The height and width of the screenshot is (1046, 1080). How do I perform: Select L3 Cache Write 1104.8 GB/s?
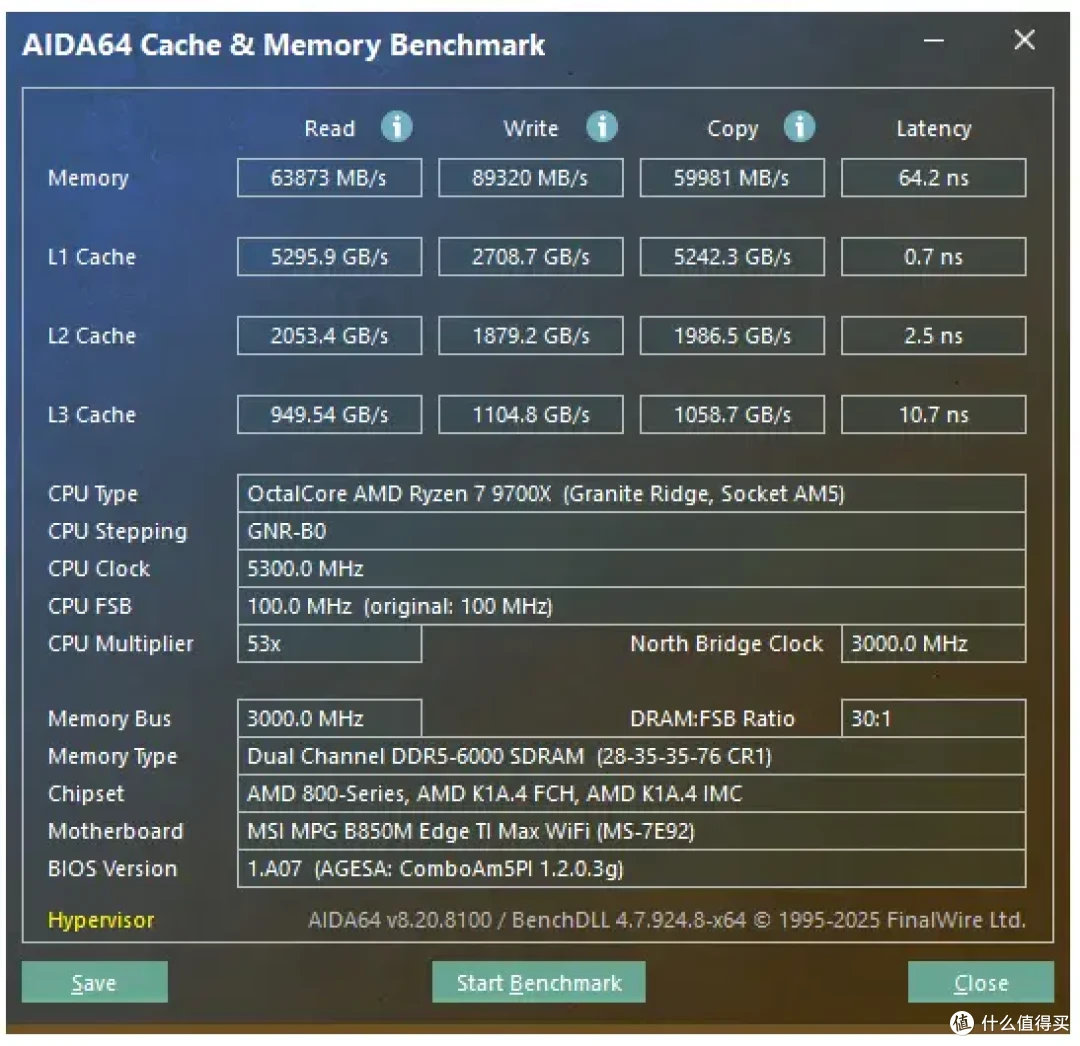(x=530, y=415)
